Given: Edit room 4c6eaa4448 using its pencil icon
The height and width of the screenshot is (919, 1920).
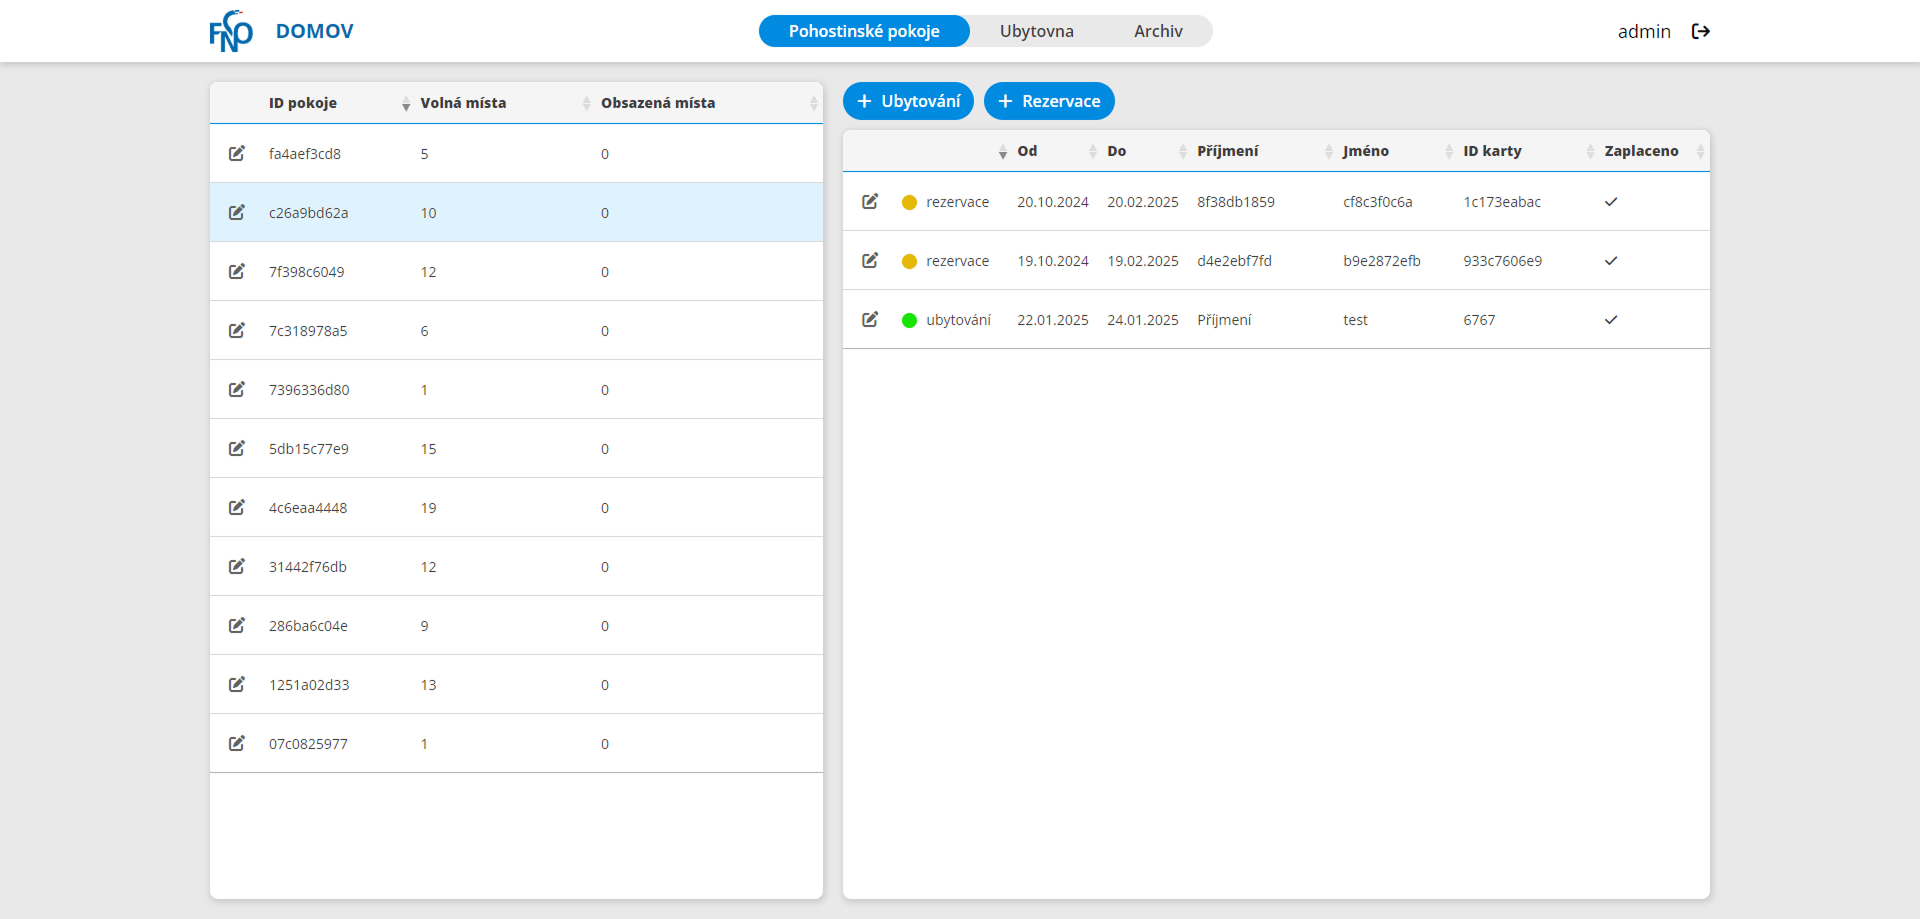Looking at the screenshot, I should point(237,507).
